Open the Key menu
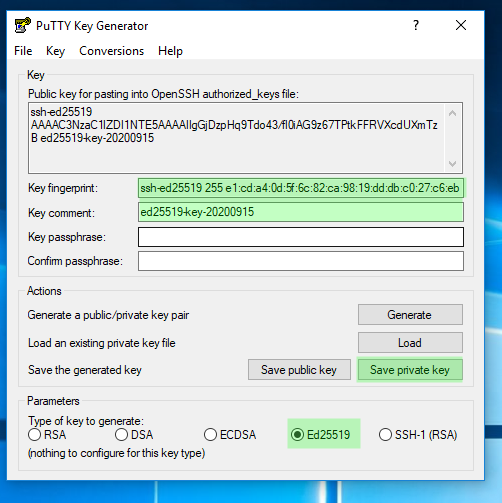This screenshot has height=503, width=502. pos(55,51)
